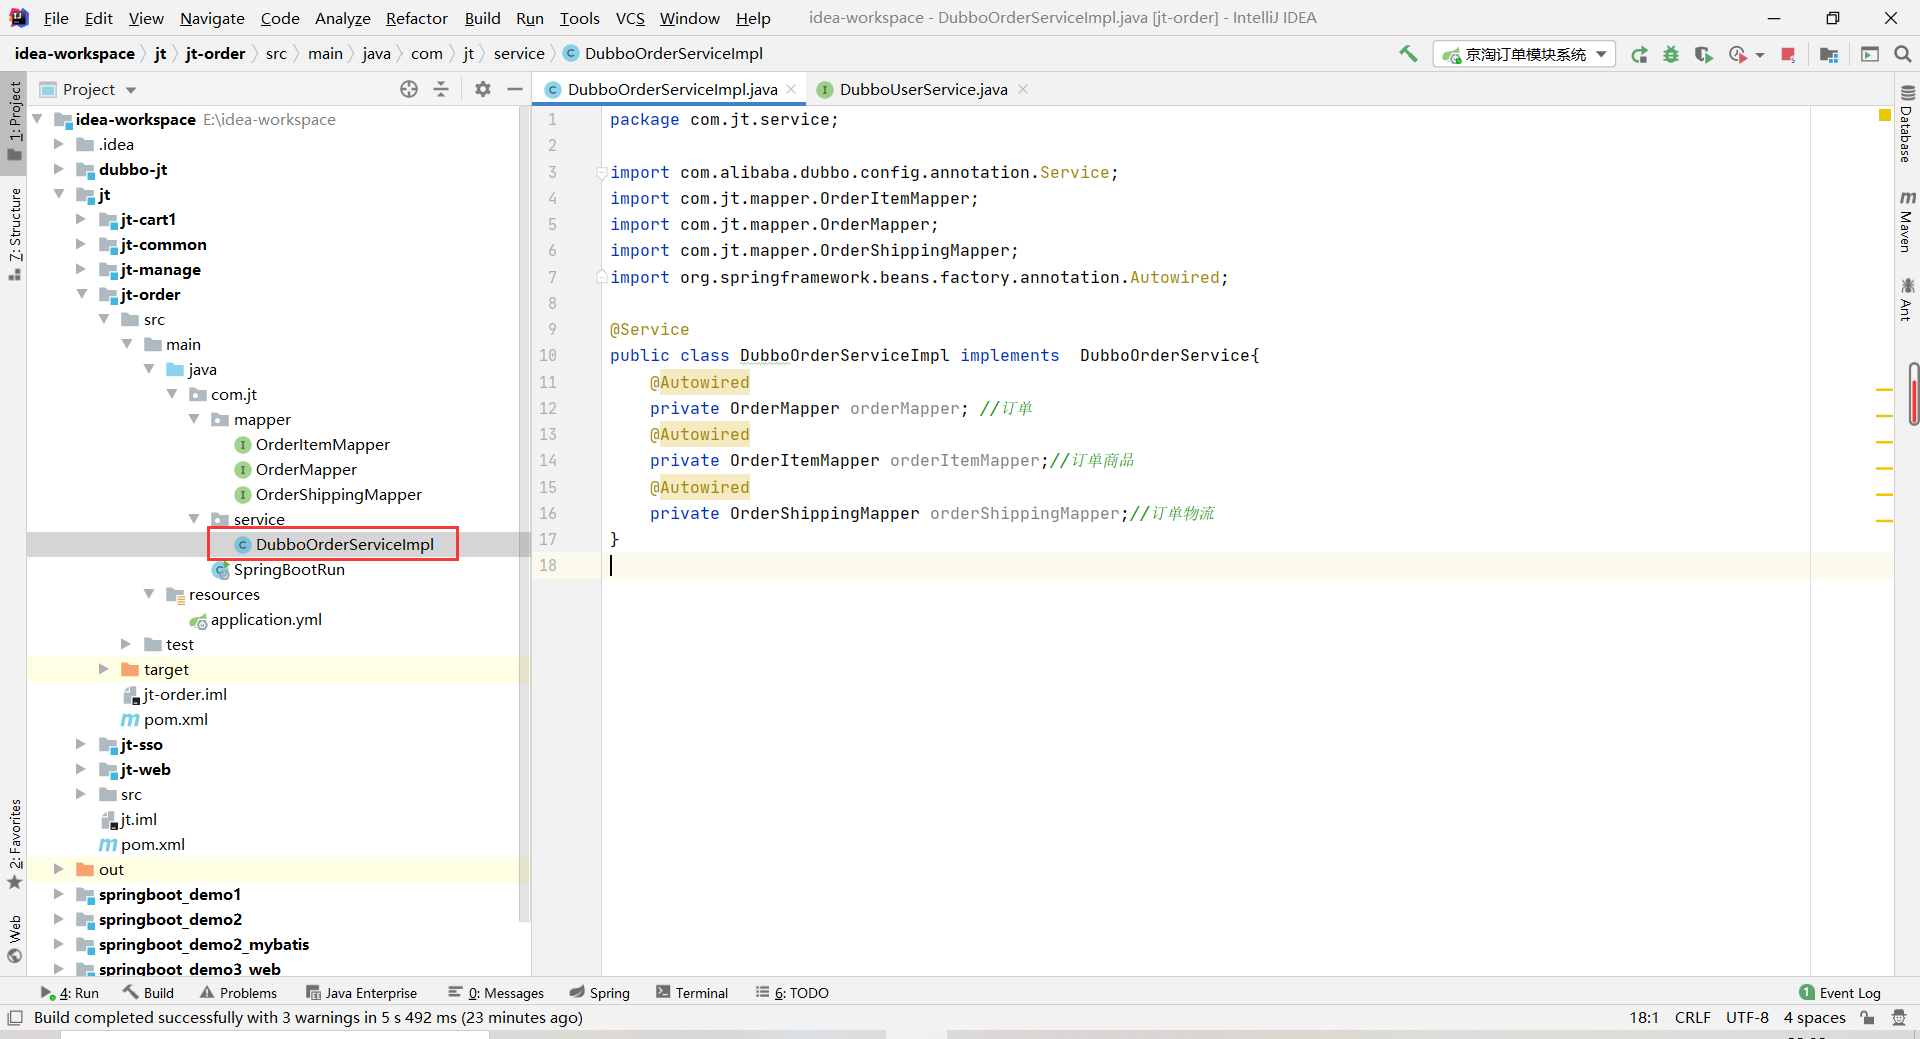This screenshot has width=1920, height=1039.
Task: Click the Rerun green arrow icon
Action: [x=1639, y=55]
